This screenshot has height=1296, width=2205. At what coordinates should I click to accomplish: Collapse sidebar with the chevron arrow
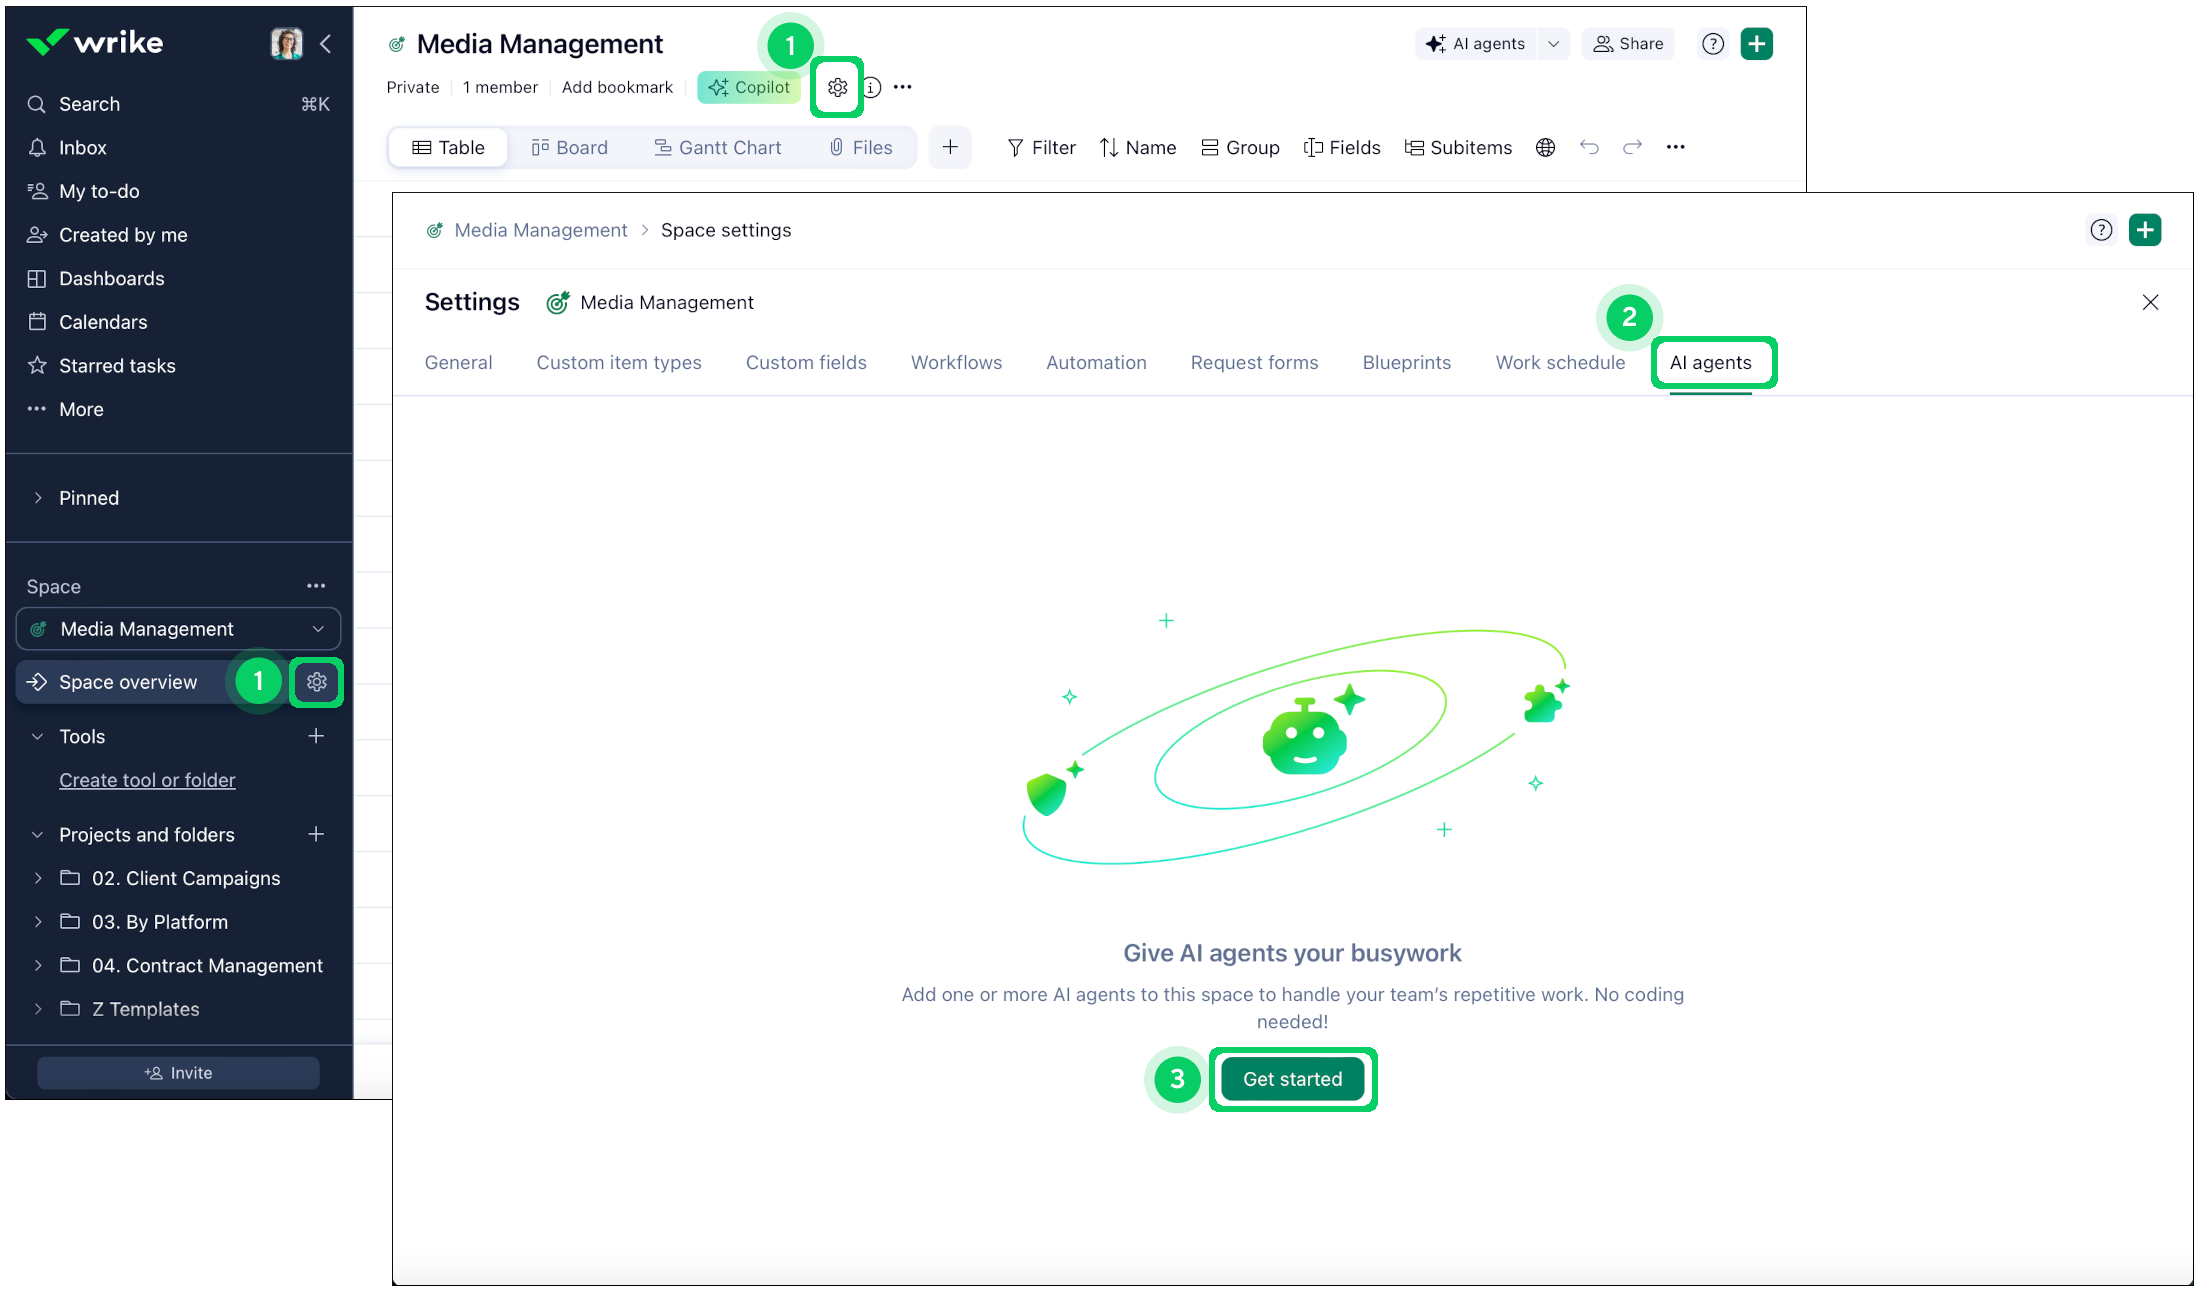pos(325,43)
